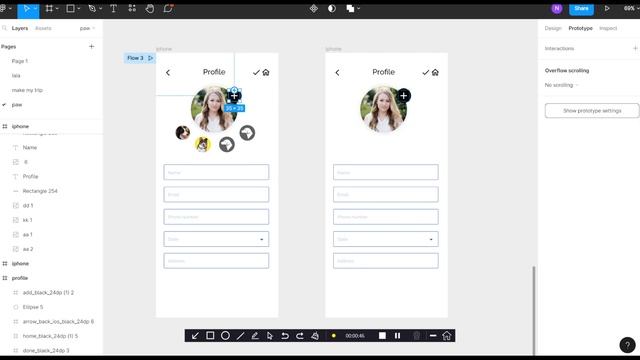Select the Move tool
Viewport: 640px width, 360px height.
click(26, 9)
